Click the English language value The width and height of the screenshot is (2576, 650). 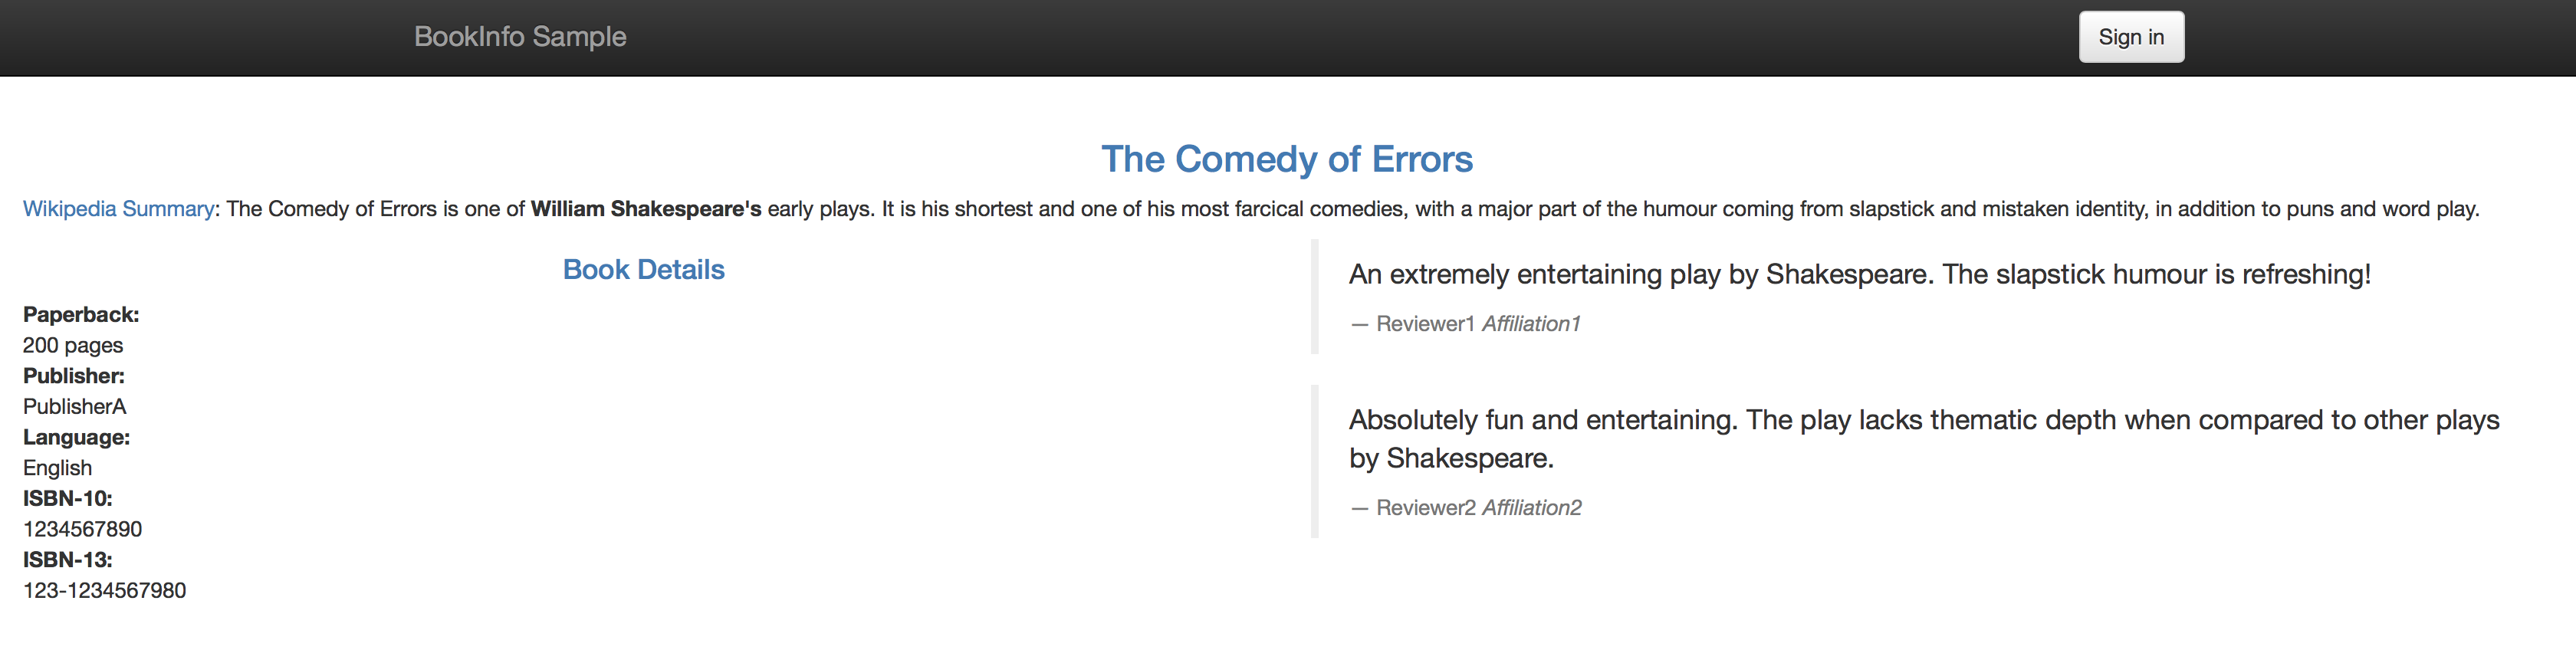pos(58,468)
